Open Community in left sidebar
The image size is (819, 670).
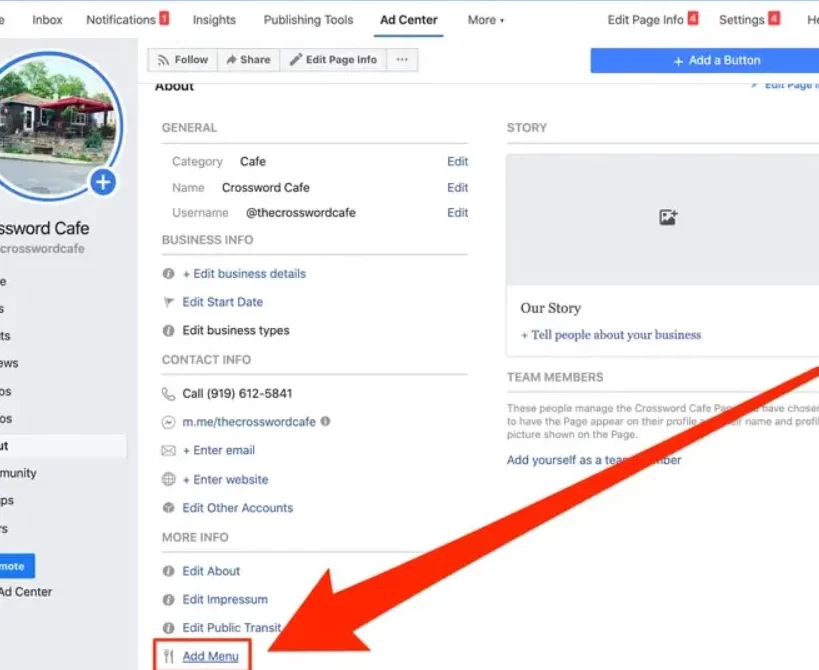coord(18,473)
